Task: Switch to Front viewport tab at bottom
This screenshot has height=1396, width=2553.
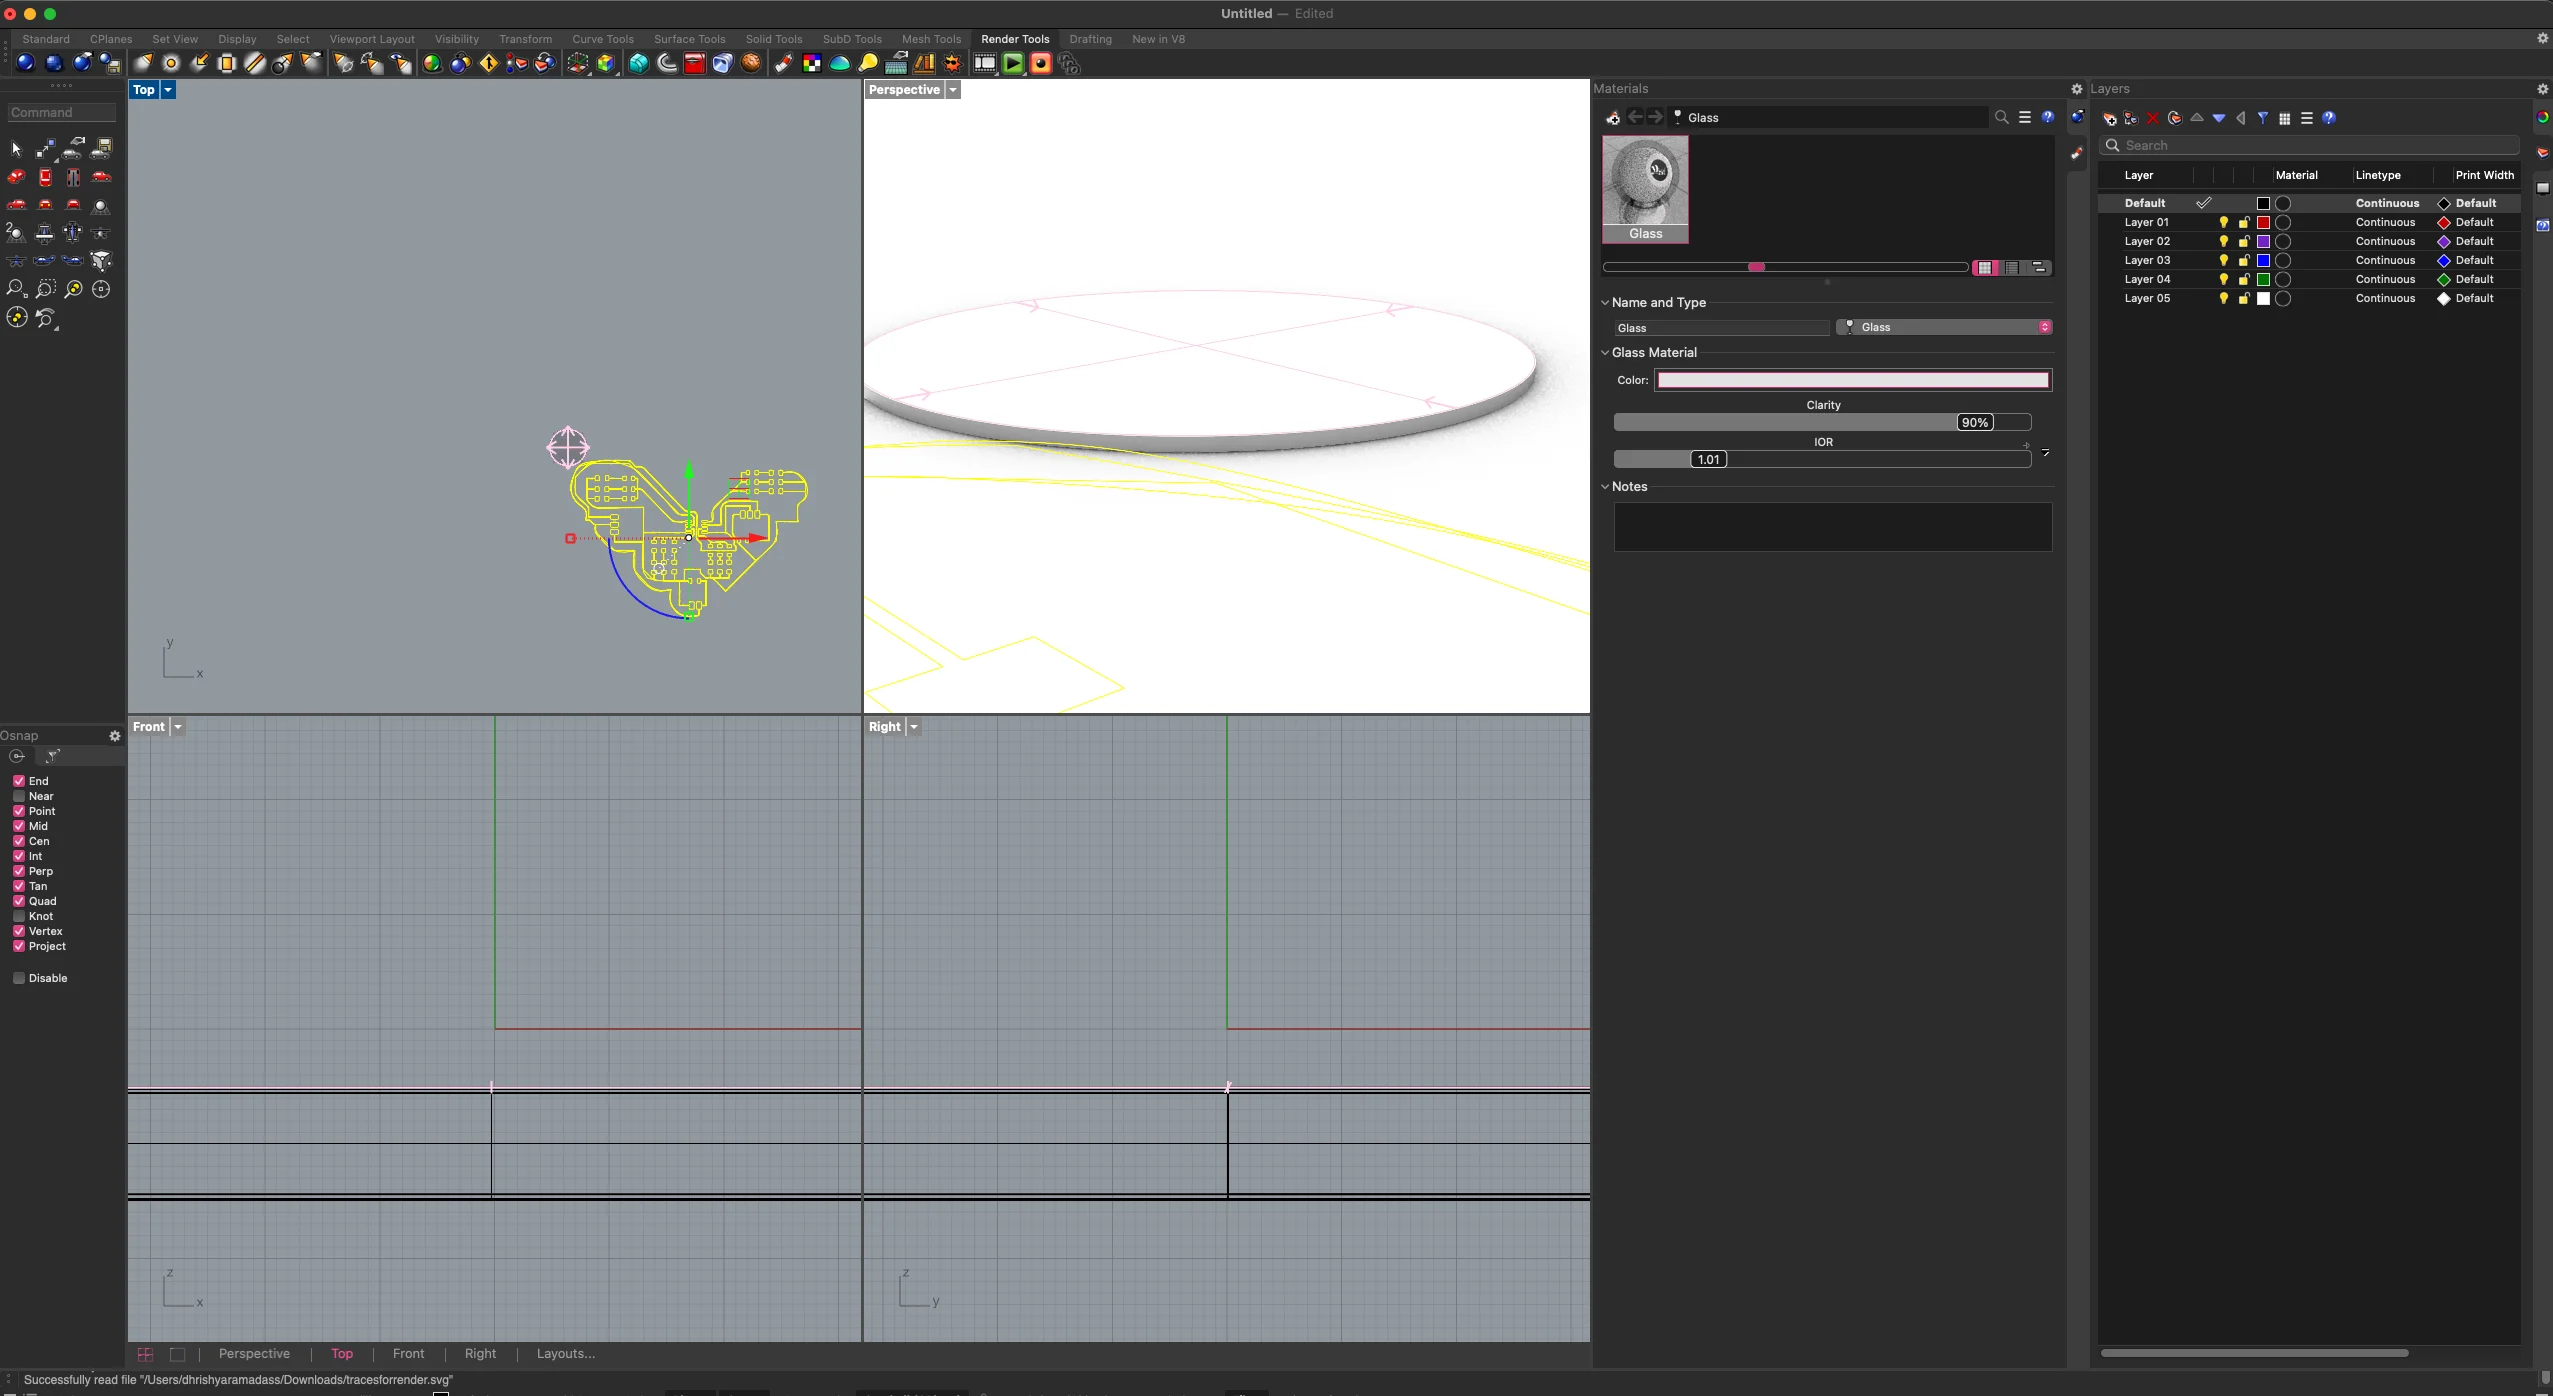Action: tap(408, 1354)
